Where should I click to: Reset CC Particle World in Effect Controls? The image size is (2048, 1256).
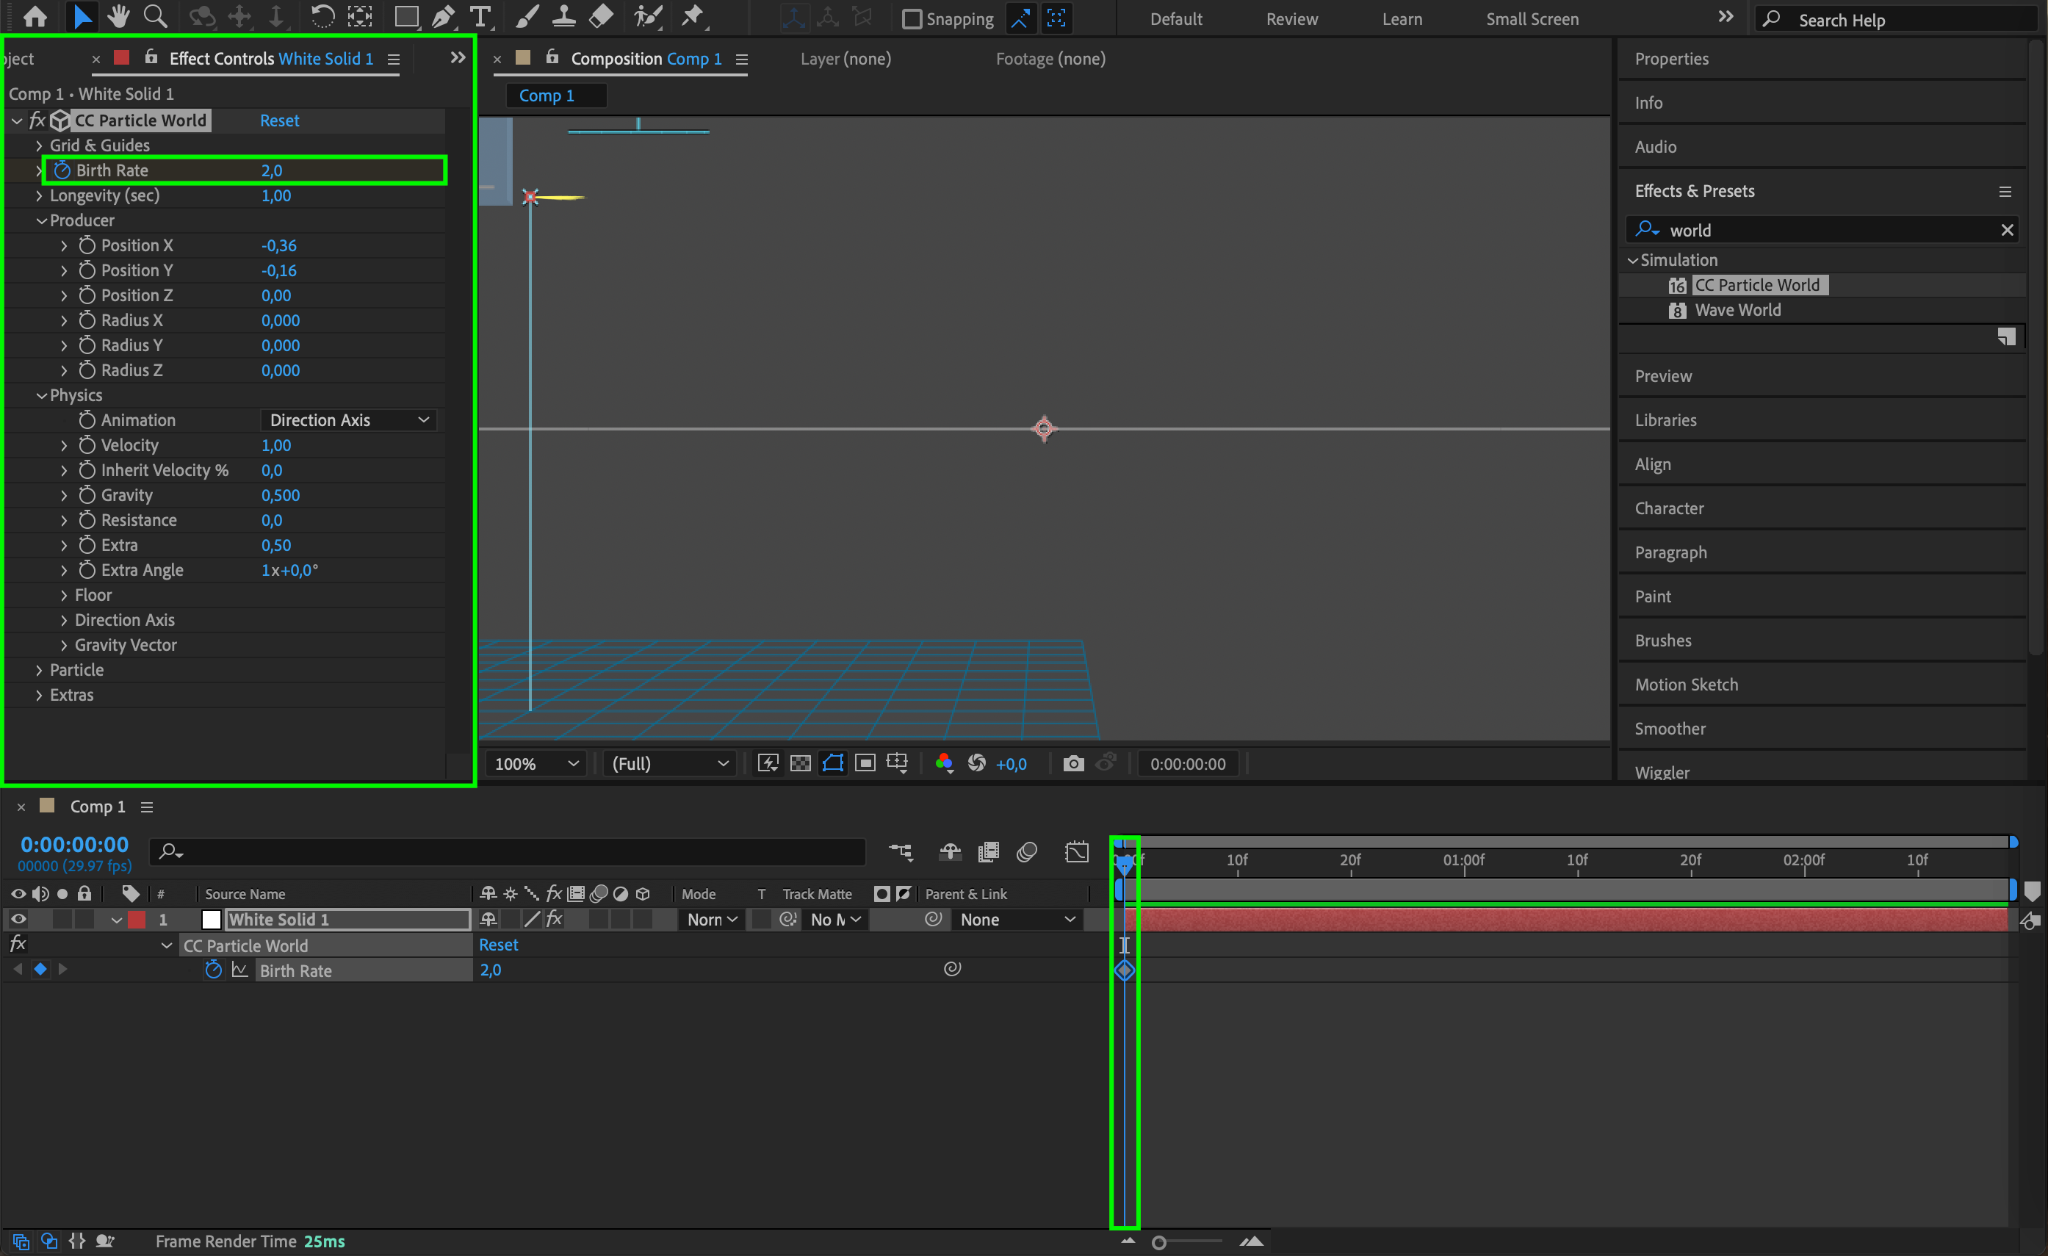tap(279, 120)
